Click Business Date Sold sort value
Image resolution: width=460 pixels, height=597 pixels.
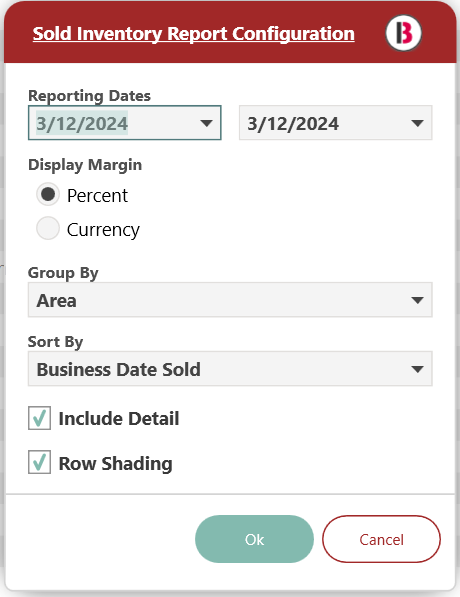(x=118, y=369)
